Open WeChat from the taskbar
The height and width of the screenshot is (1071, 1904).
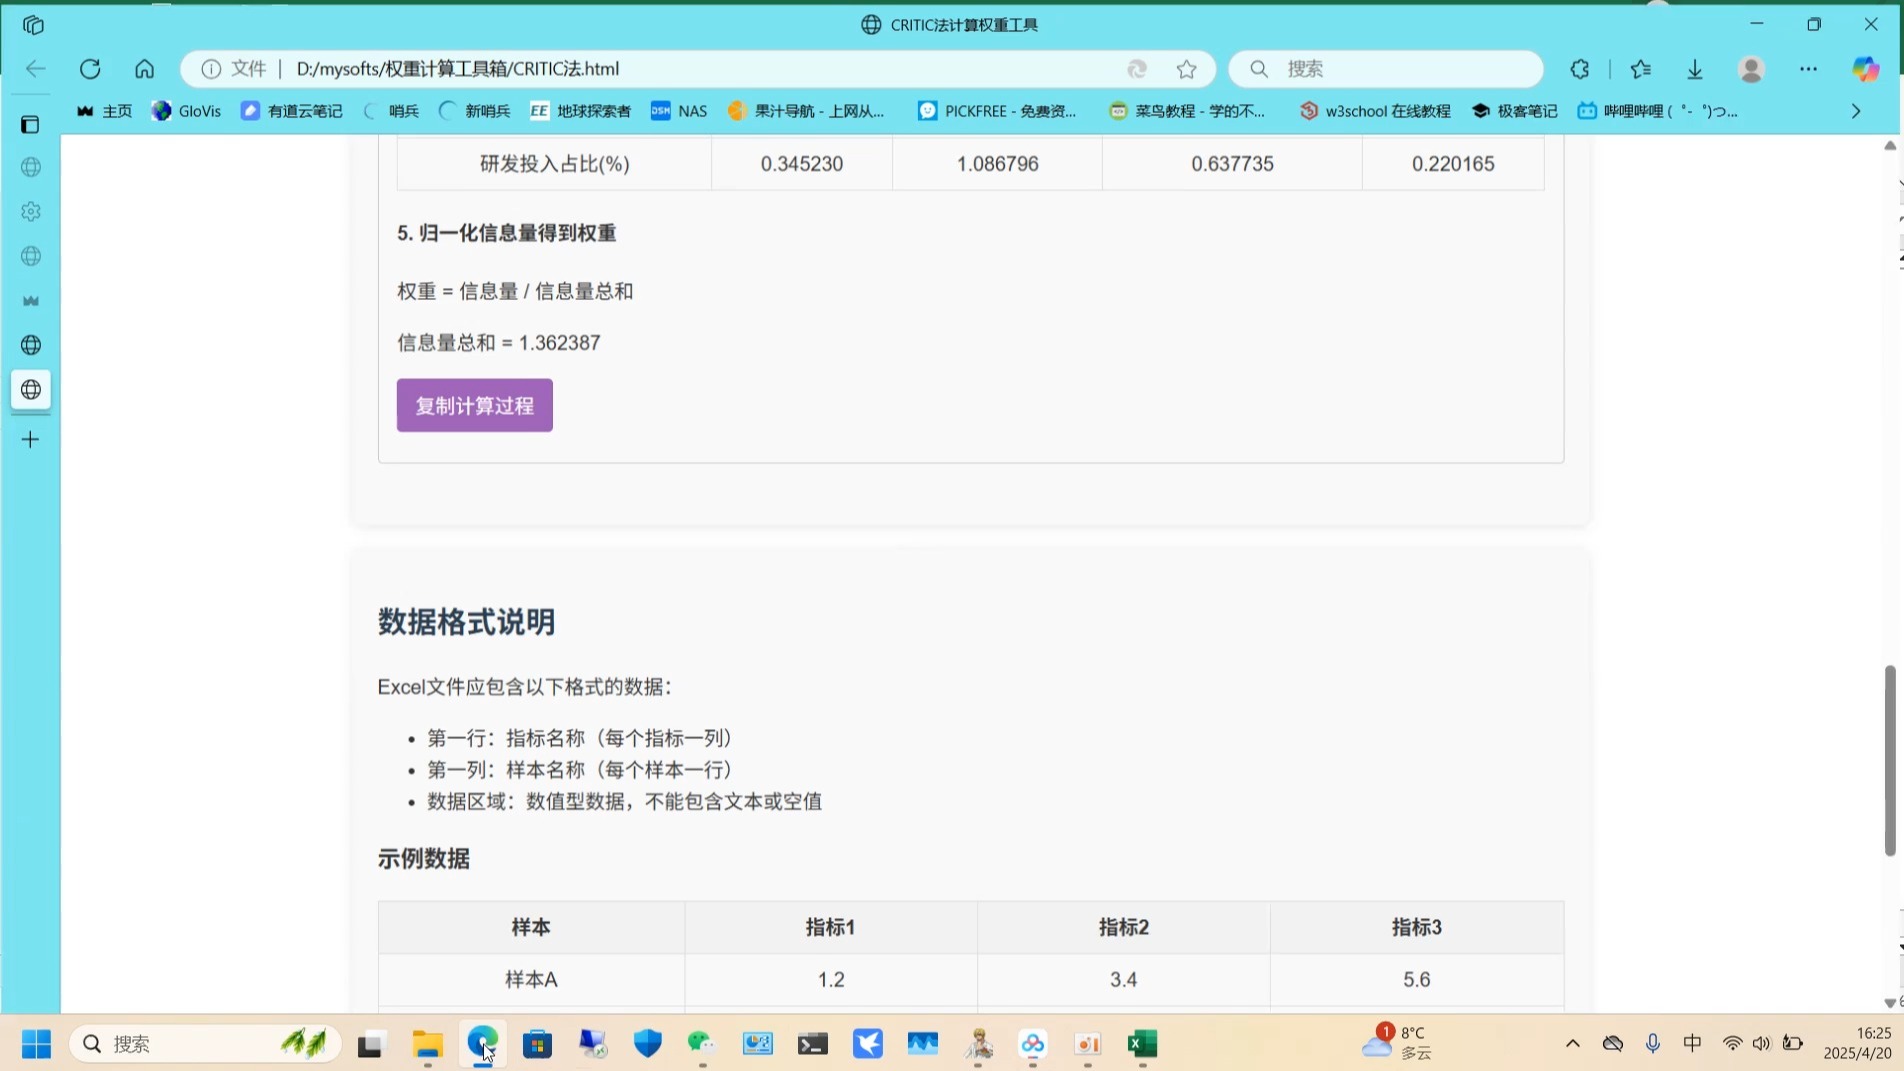(x=702, y=1044)
